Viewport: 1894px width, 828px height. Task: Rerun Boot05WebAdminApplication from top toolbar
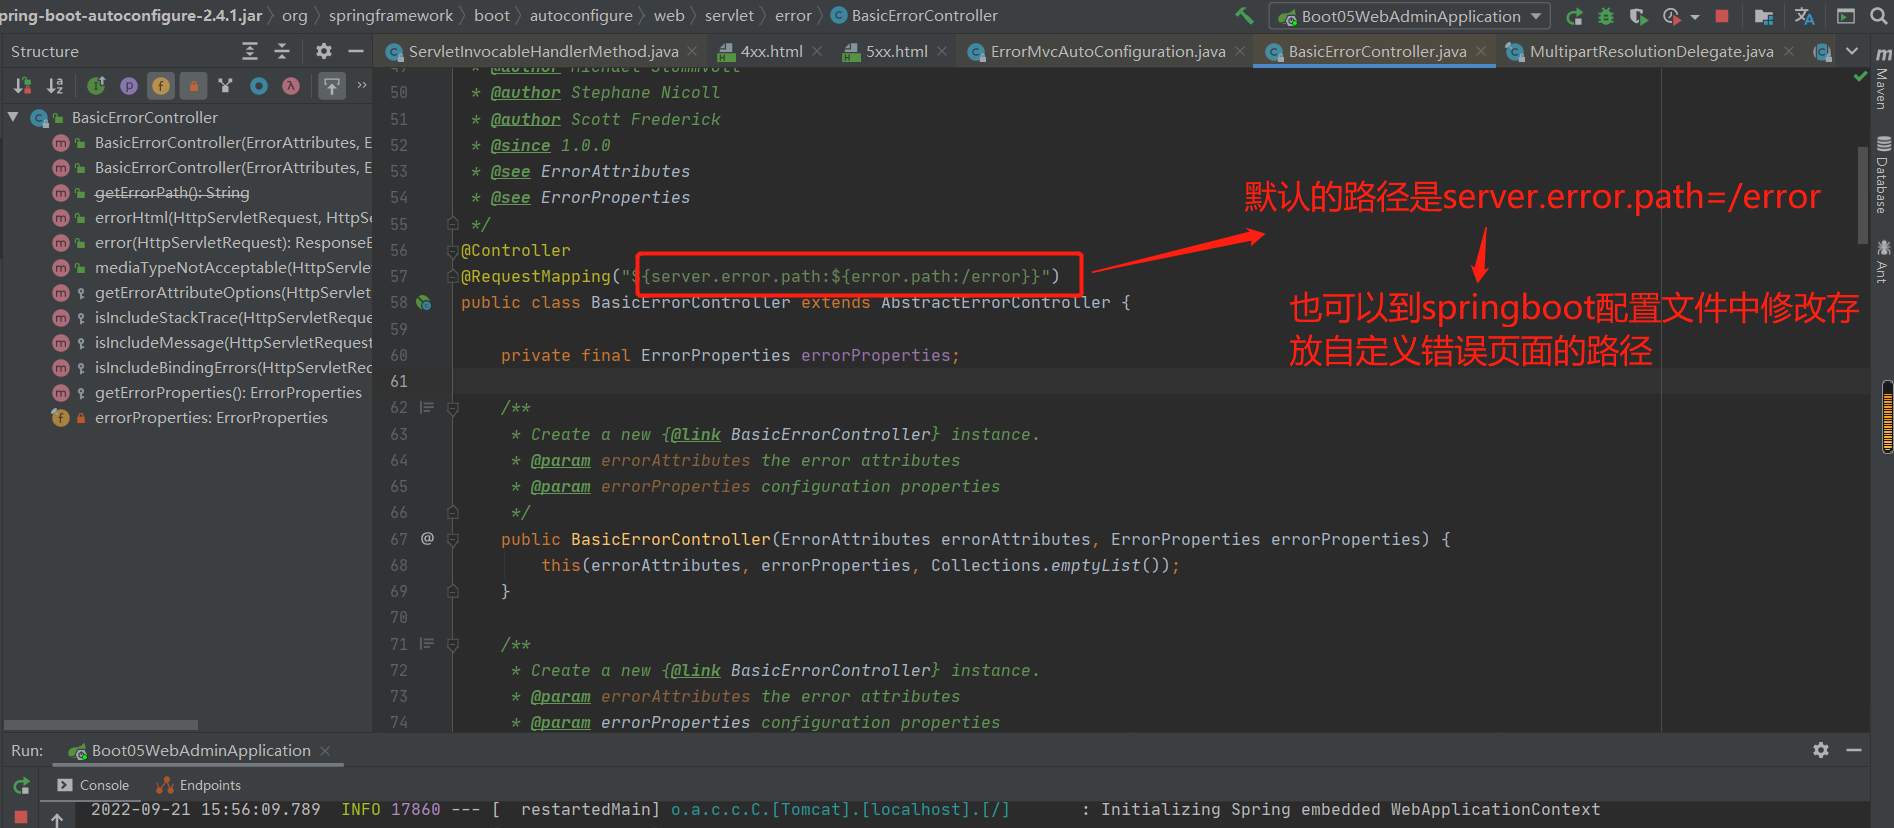pyautogui.click(x=1574, y=16)
